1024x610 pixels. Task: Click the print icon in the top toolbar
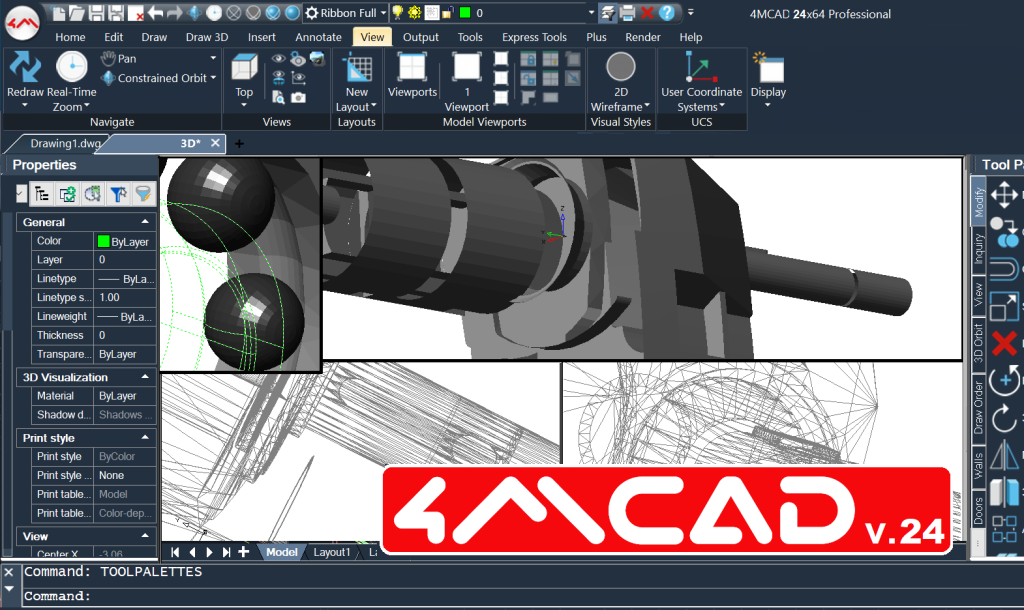[627, 13]
